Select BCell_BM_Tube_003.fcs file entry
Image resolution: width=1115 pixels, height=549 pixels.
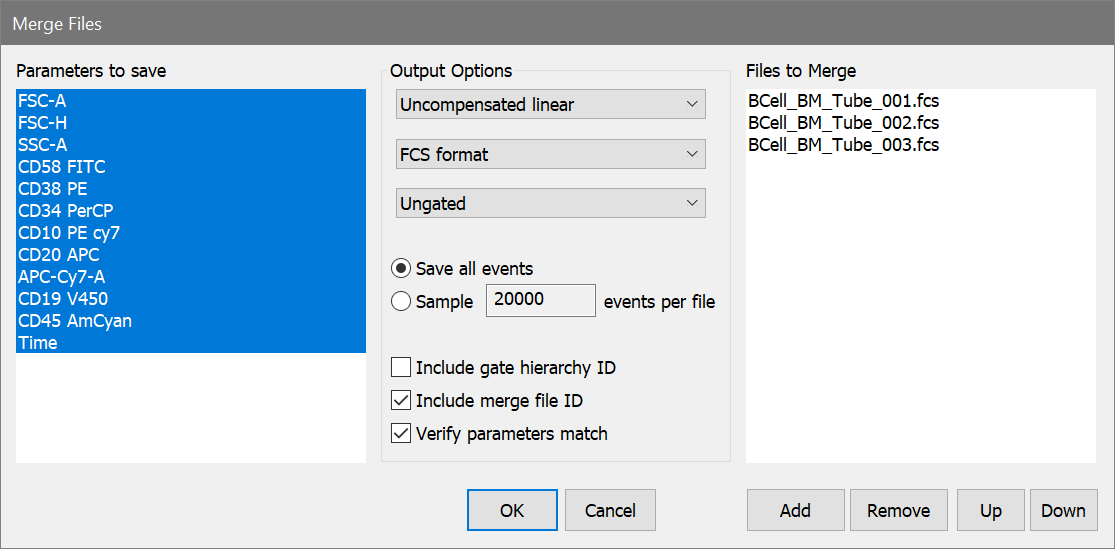(x=843, y=145)
